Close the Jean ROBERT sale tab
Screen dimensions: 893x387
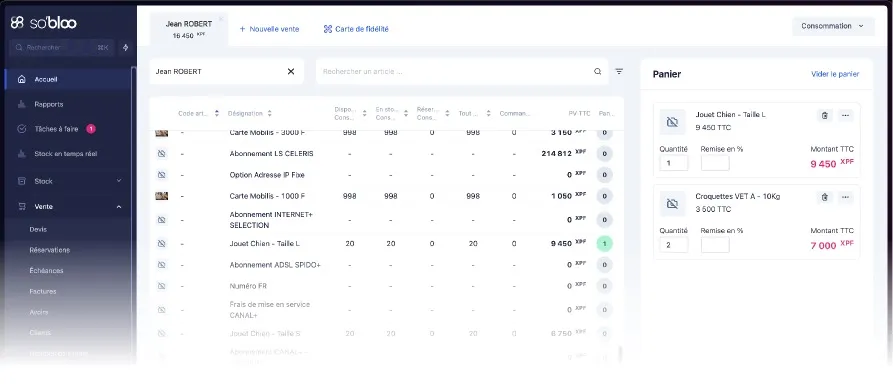coord(221,19)
